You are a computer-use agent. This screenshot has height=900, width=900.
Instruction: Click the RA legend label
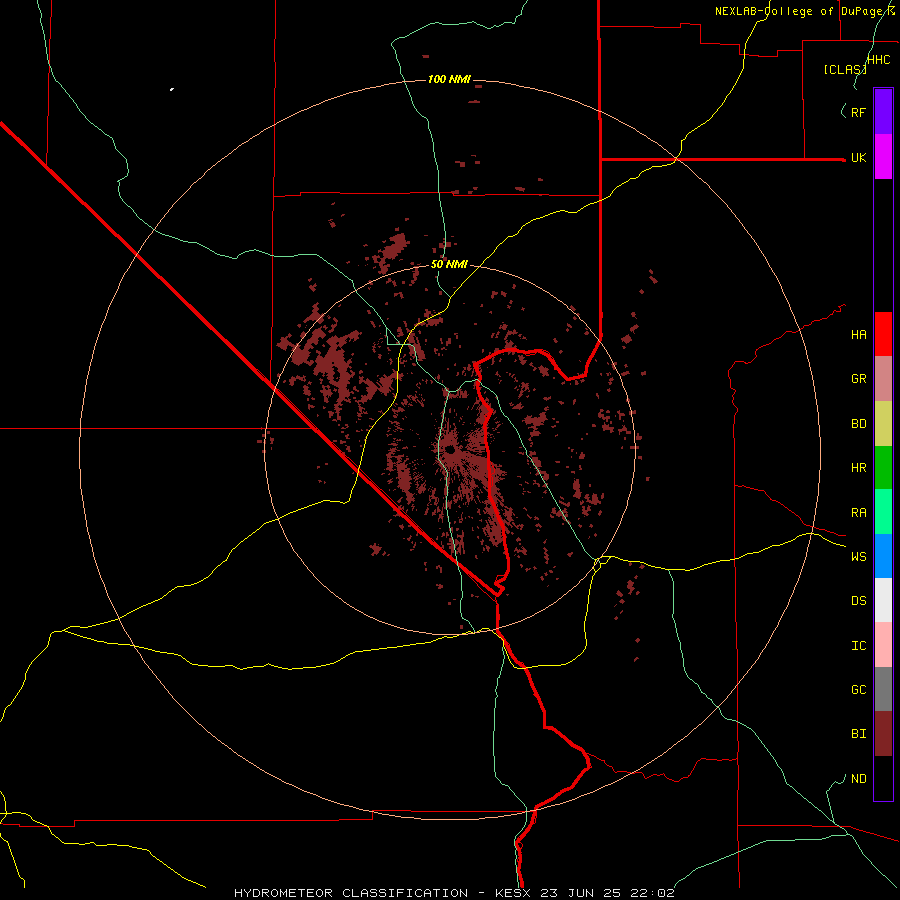pos(858,513)
